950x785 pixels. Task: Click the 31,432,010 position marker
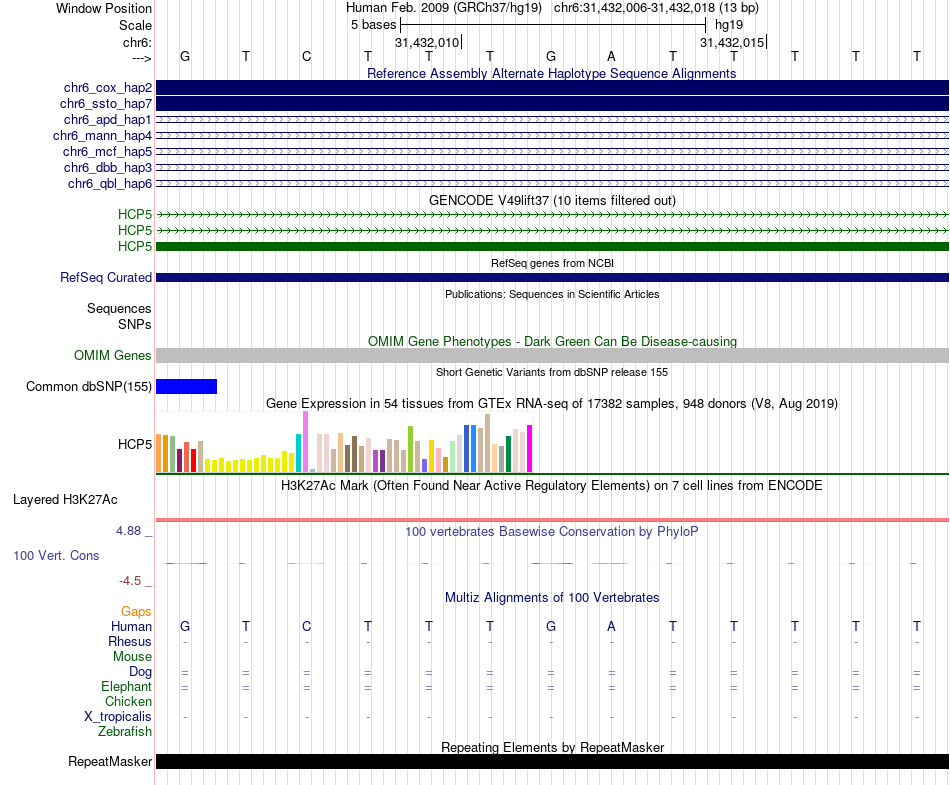[x=428, y=42]
